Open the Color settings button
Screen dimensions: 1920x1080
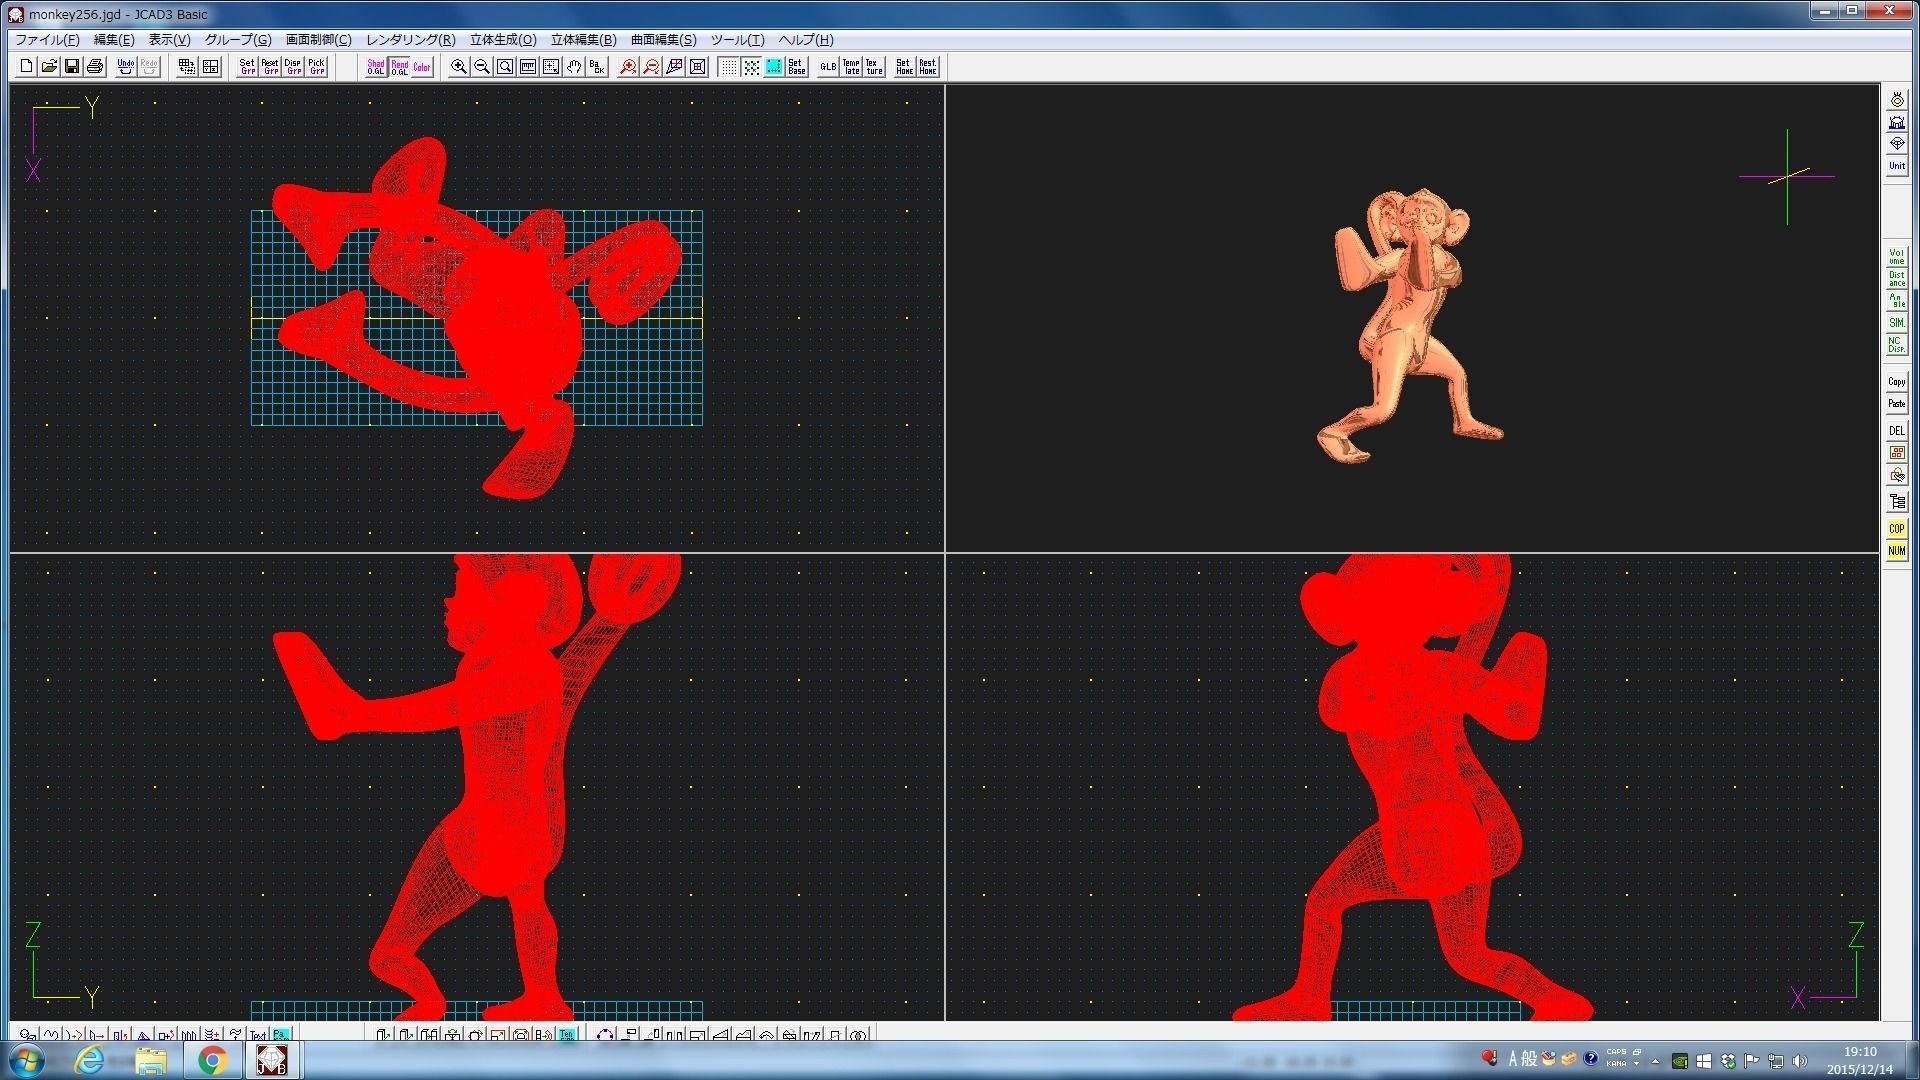[x=422, y=67]
